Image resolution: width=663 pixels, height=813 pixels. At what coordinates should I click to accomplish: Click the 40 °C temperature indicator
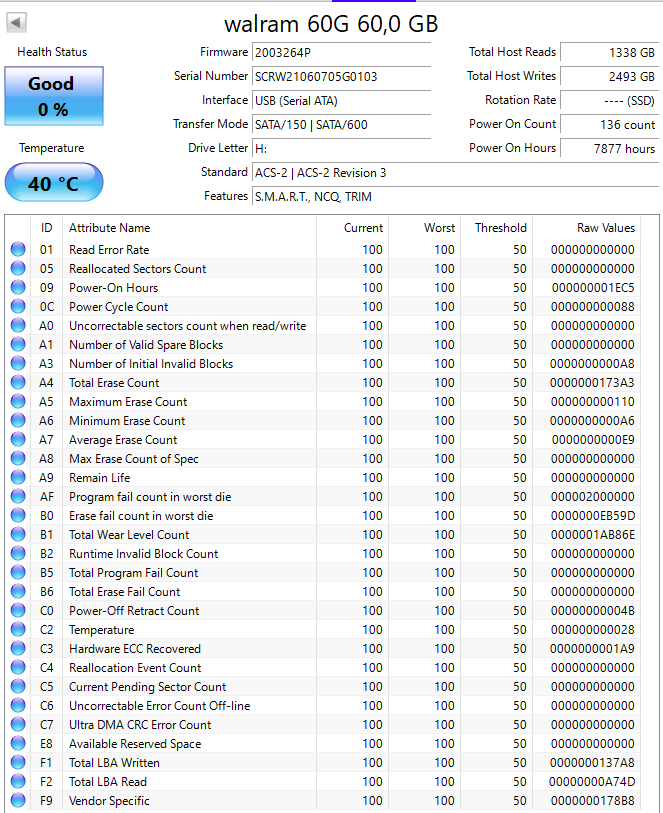pyautogui.click(x=54, y=184)
